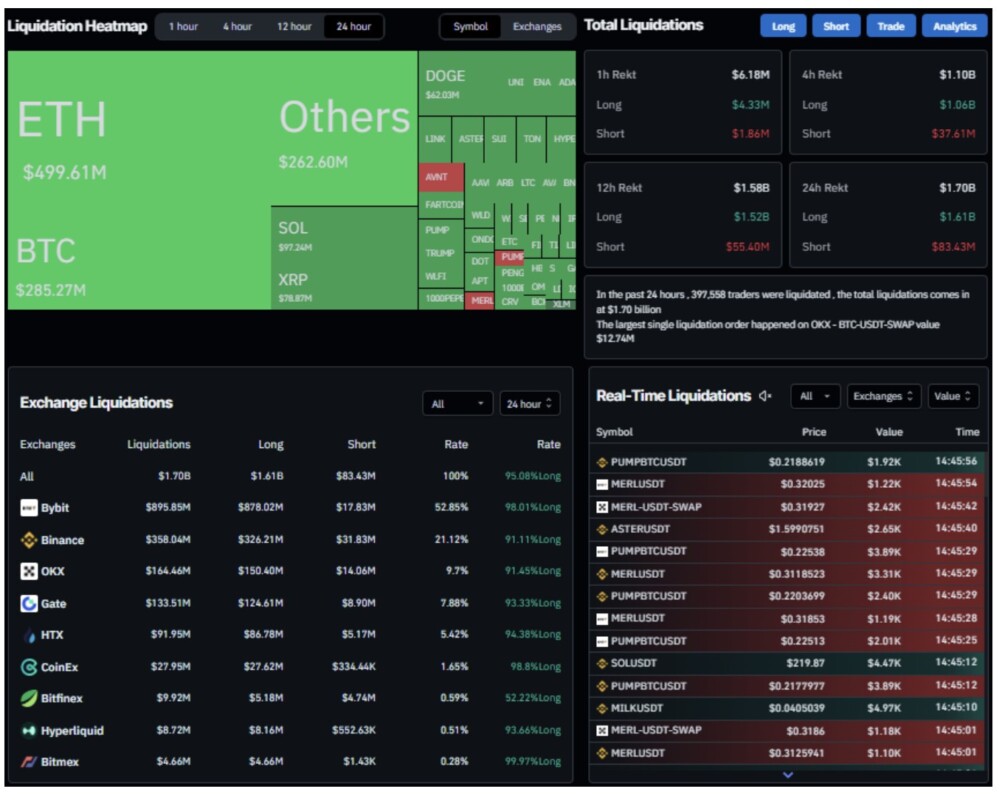1002x800 pixels.
Task: Click the Bitfinex leaf logo icon
Action: click(29, 698)
